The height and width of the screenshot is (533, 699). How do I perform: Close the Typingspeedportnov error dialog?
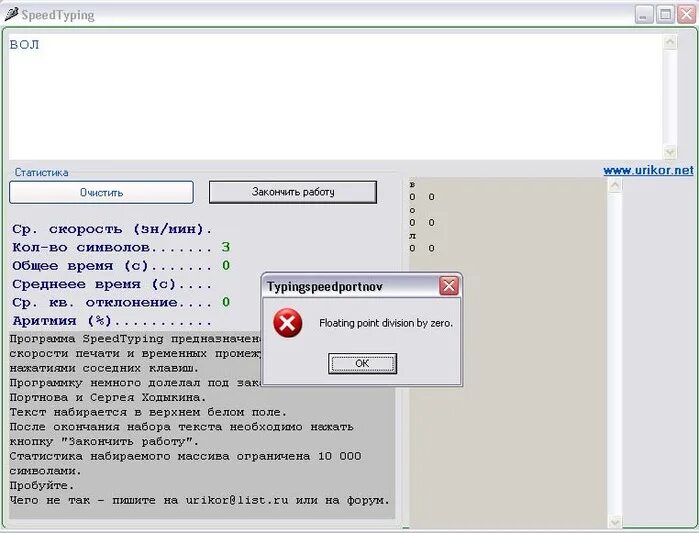tap(448, 286)
